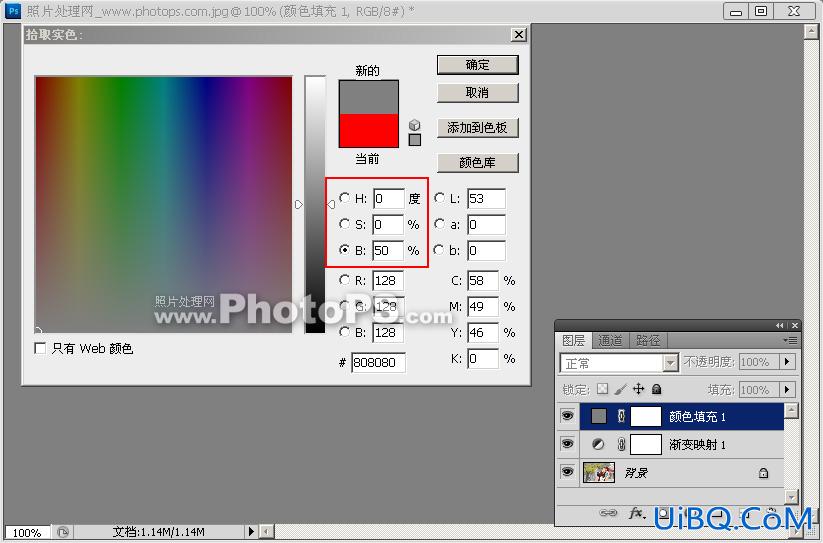Click the layers list scroll up arrow
Image resolution: width=823 pixels, height=543 pixels.
point(792,410)
